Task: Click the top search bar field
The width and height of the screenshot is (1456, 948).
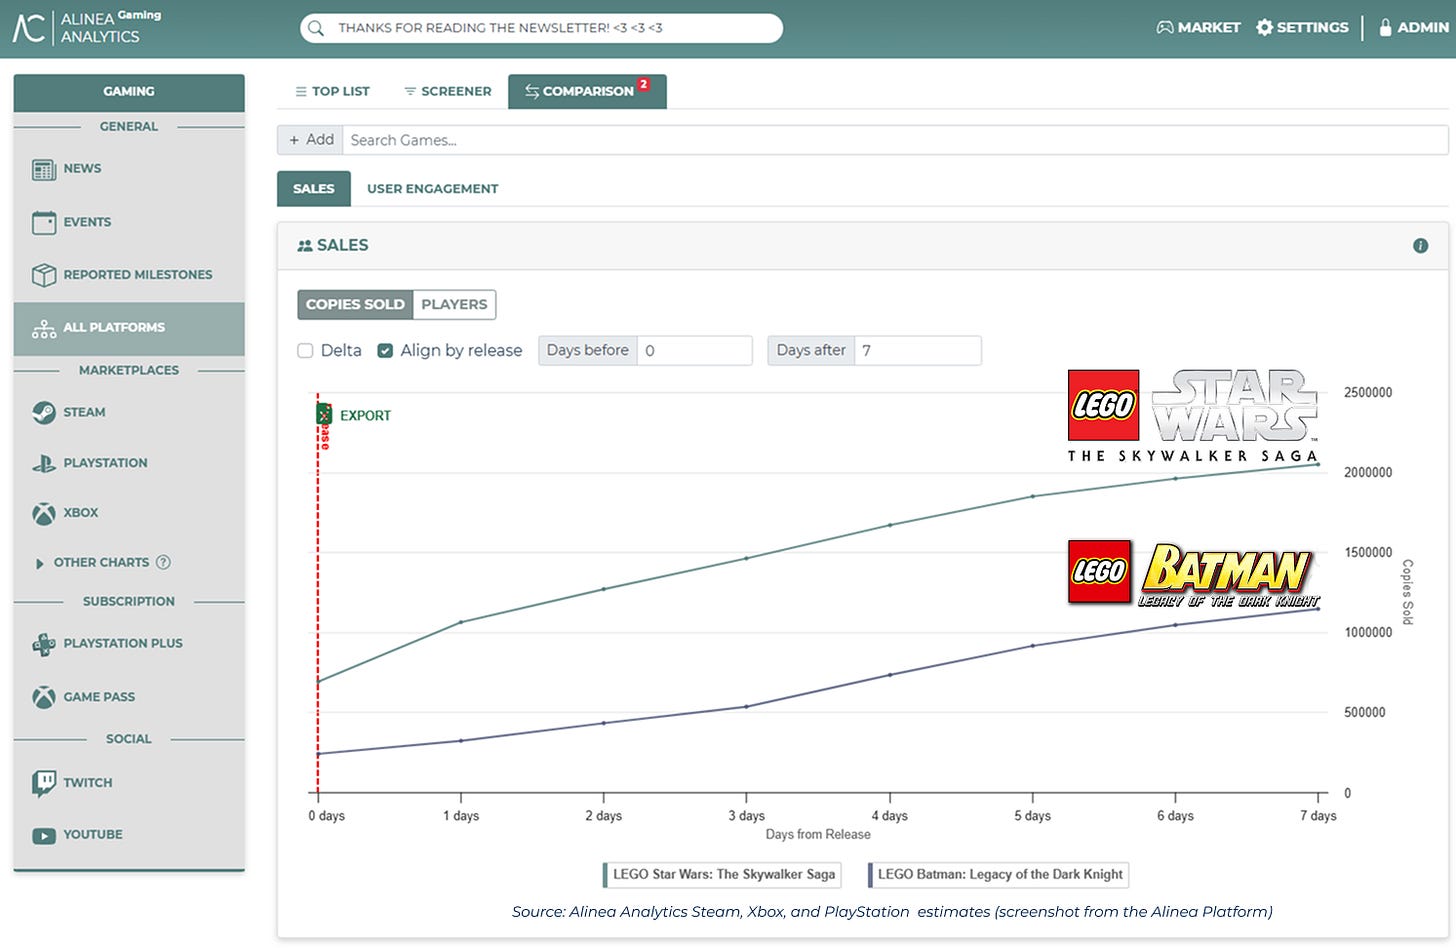Action: (541, 28)
